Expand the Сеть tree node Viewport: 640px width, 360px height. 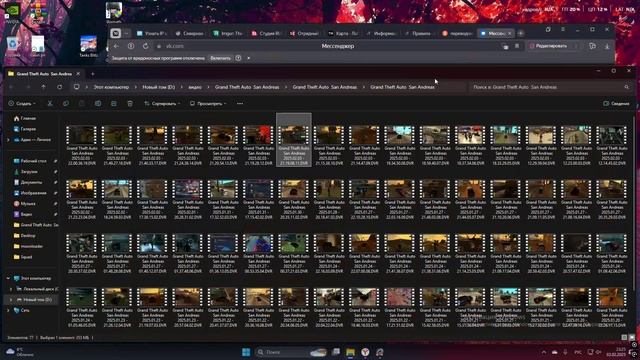click(x=8, y=310)
